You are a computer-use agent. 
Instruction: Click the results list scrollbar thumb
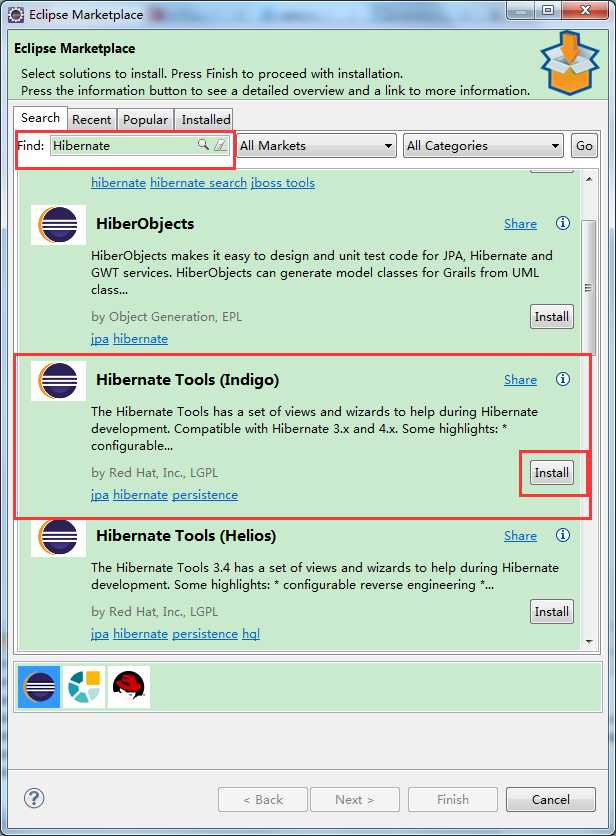tap(589, 288)
